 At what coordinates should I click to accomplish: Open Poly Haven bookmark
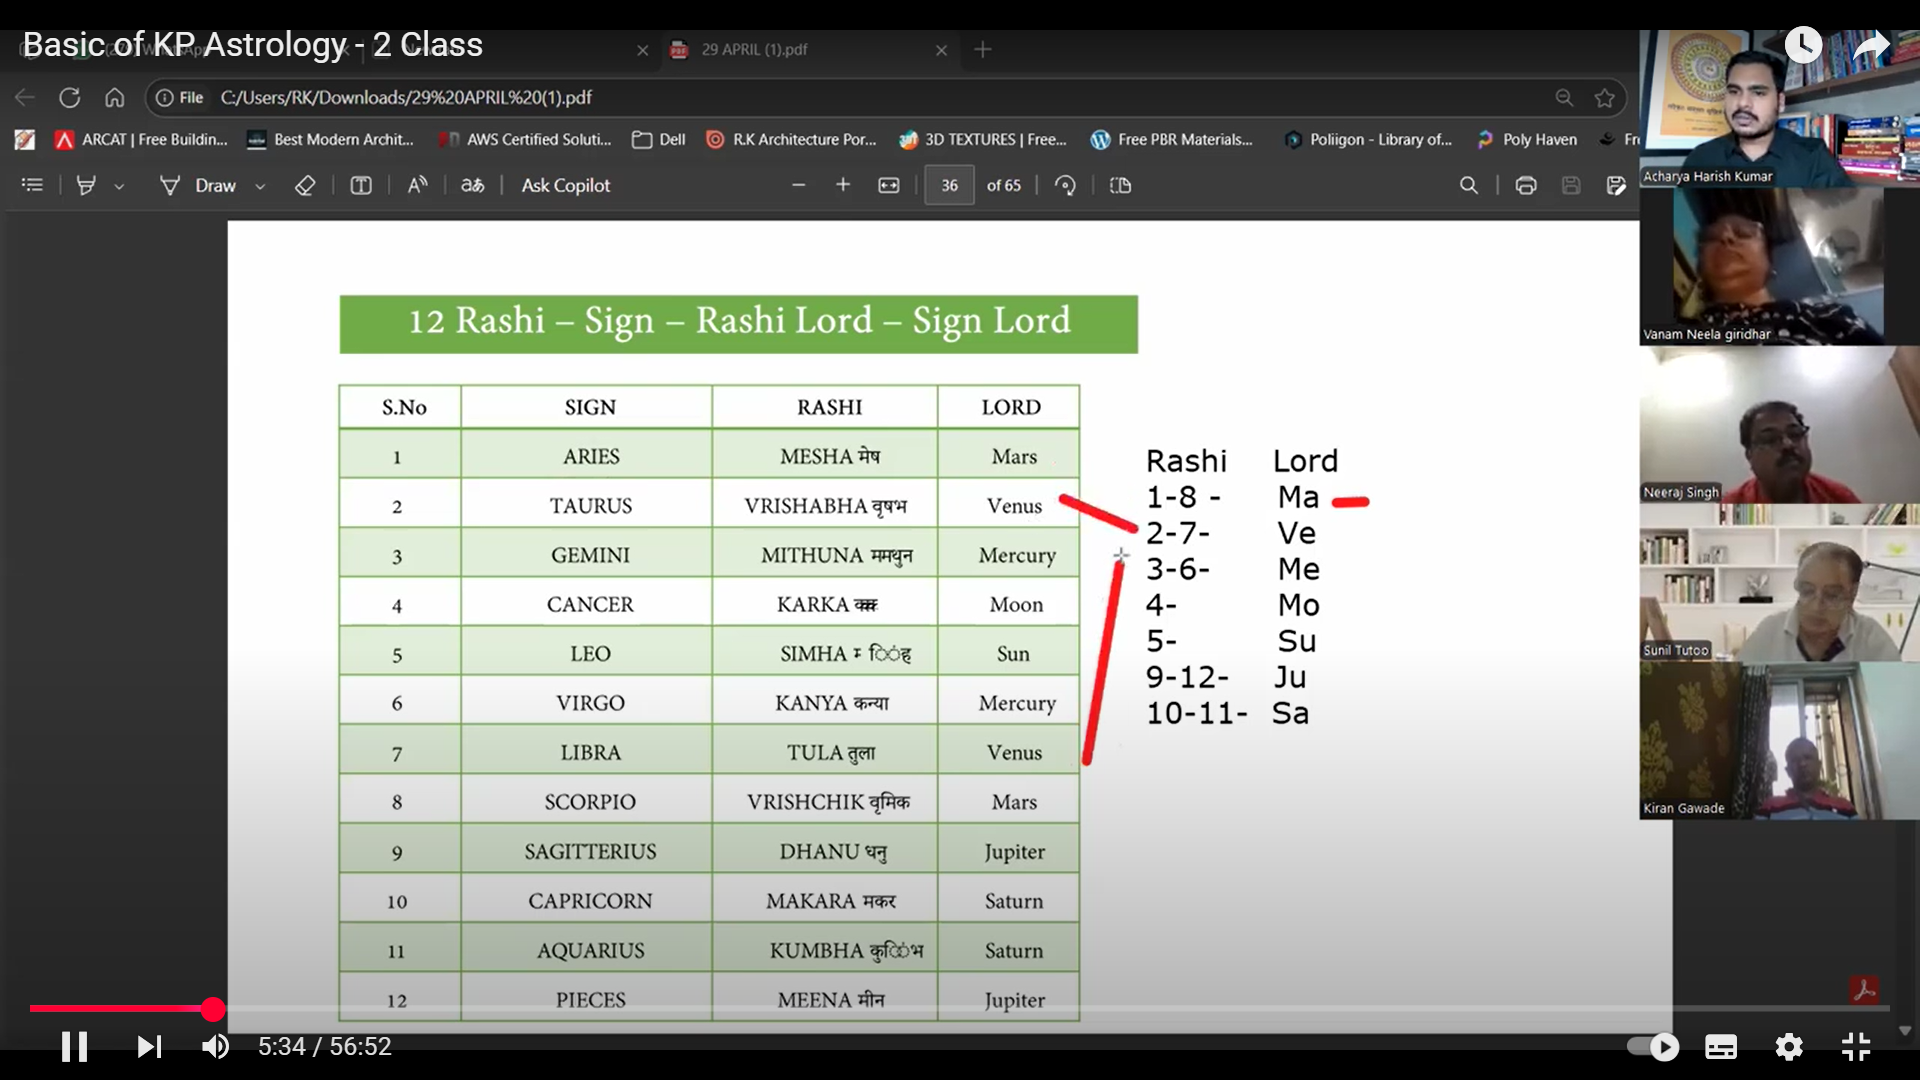click(1527, 140)
